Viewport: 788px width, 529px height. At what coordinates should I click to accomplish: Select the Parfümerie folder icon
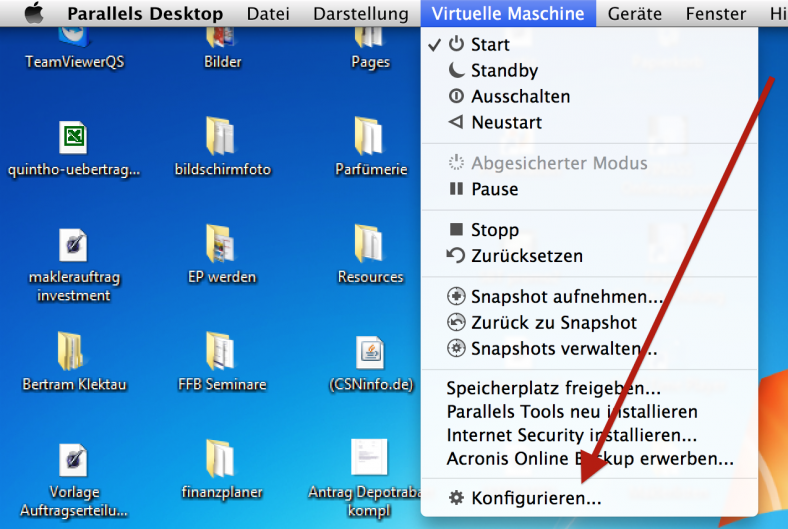pyautogui.click(x=371, y=147)
